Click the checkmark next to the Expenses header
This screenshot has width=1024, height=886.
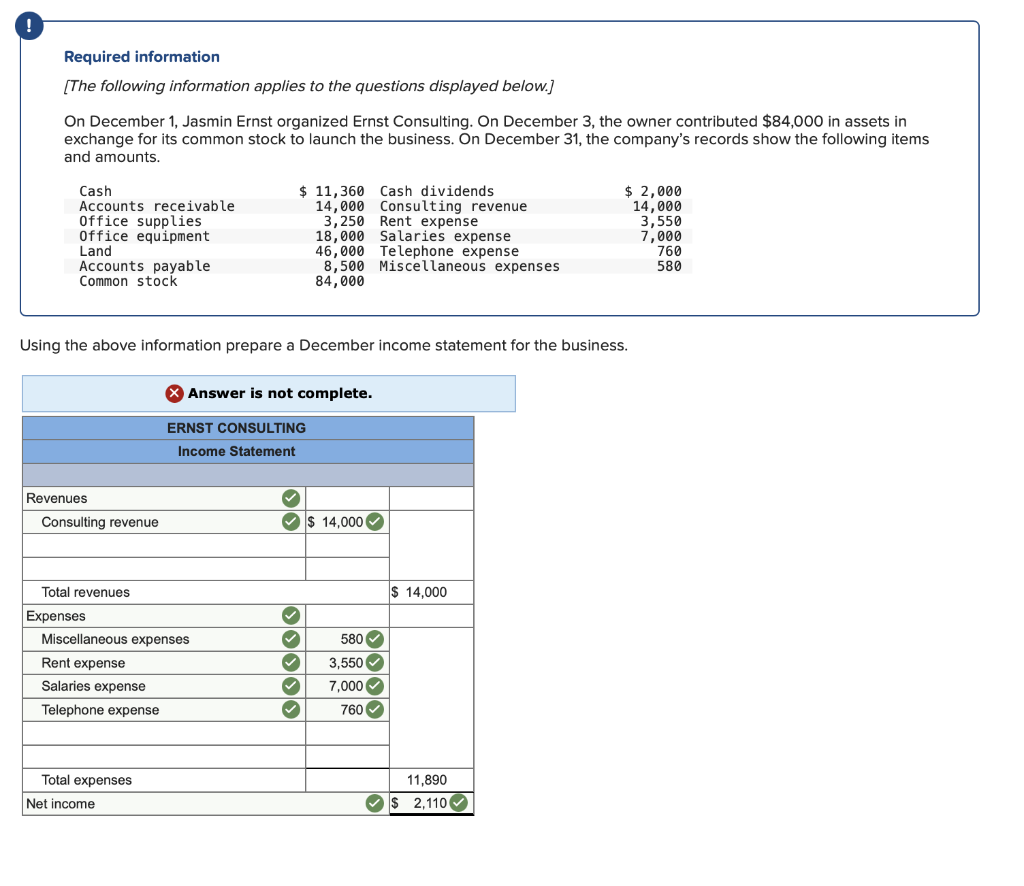pyautogui.click(x=289, y=615)
